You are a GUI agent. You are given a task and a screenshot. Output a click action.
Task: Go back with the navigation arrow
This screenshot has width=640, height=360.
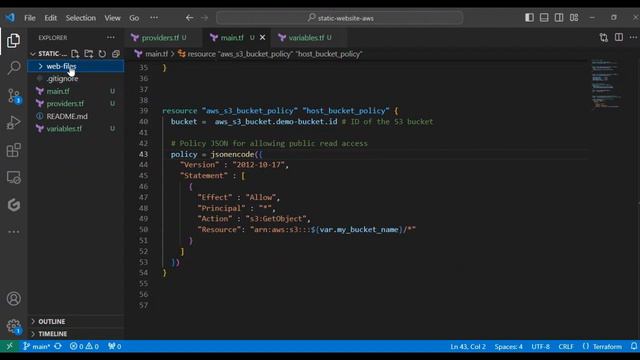coord(189,18)
